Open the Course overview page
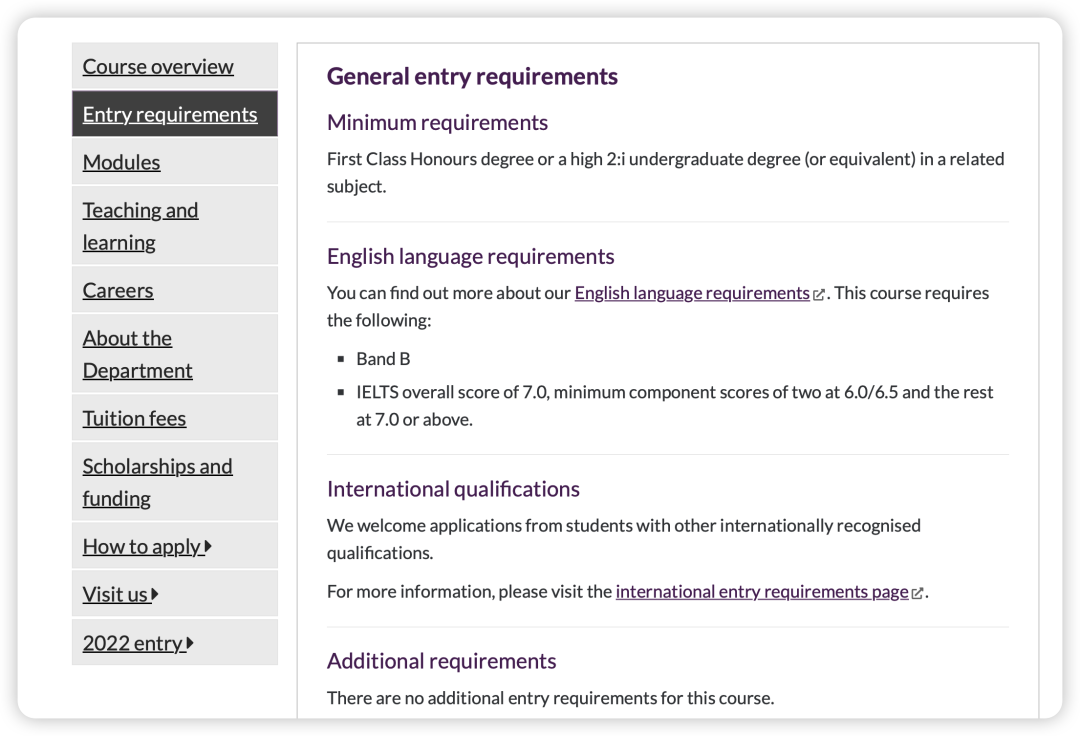 pos(158,67)
